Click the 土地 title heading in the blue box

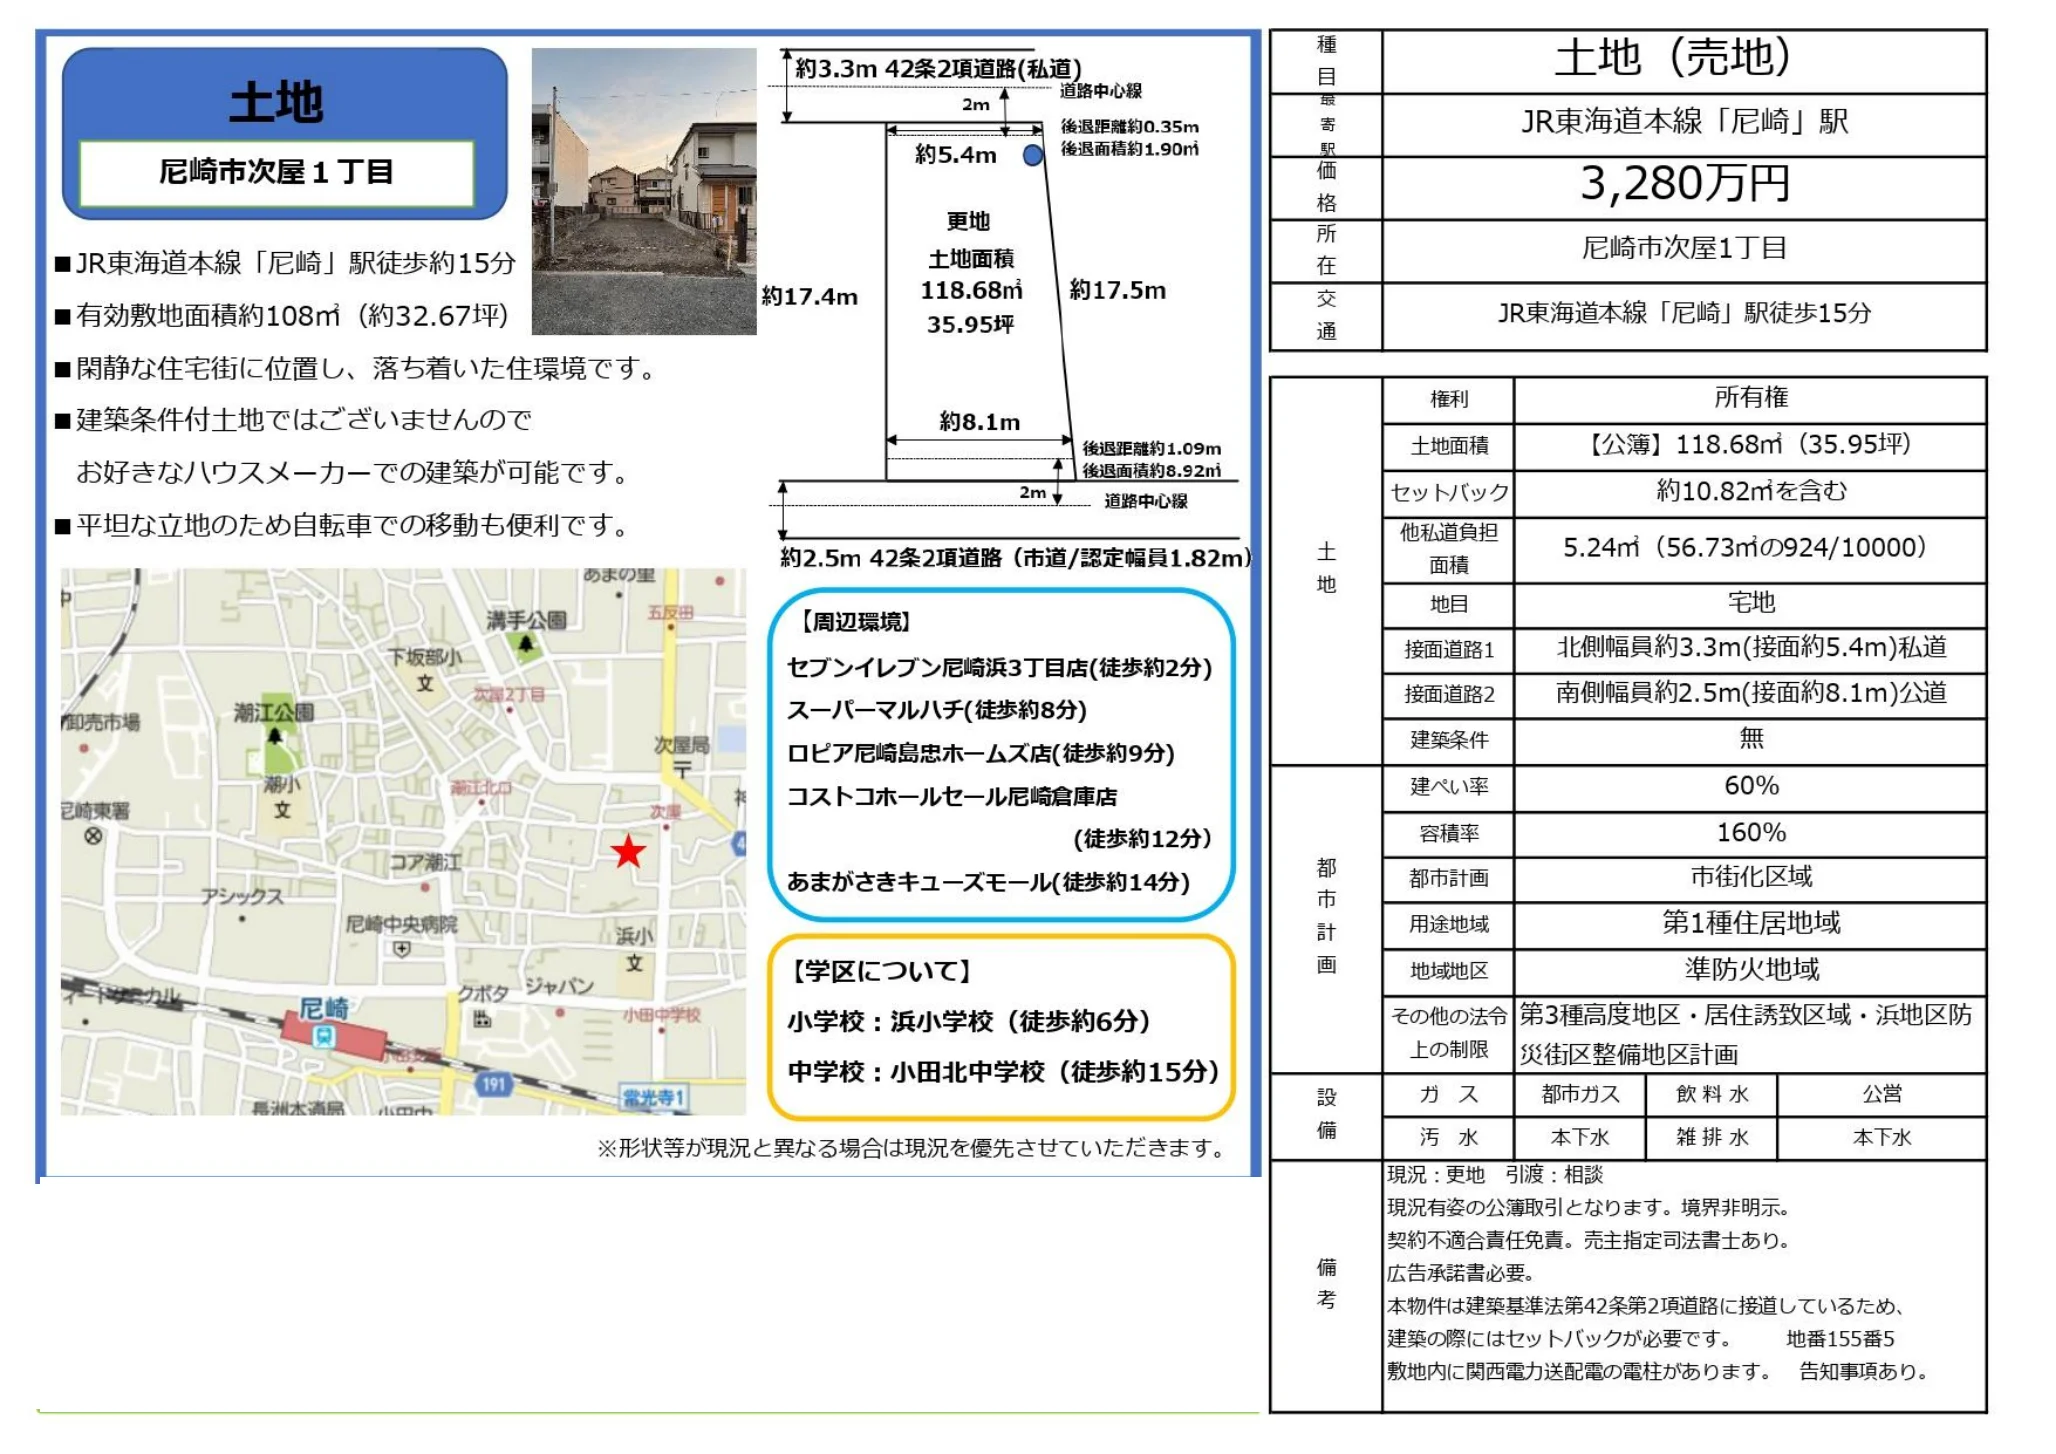tap(276, 101)
